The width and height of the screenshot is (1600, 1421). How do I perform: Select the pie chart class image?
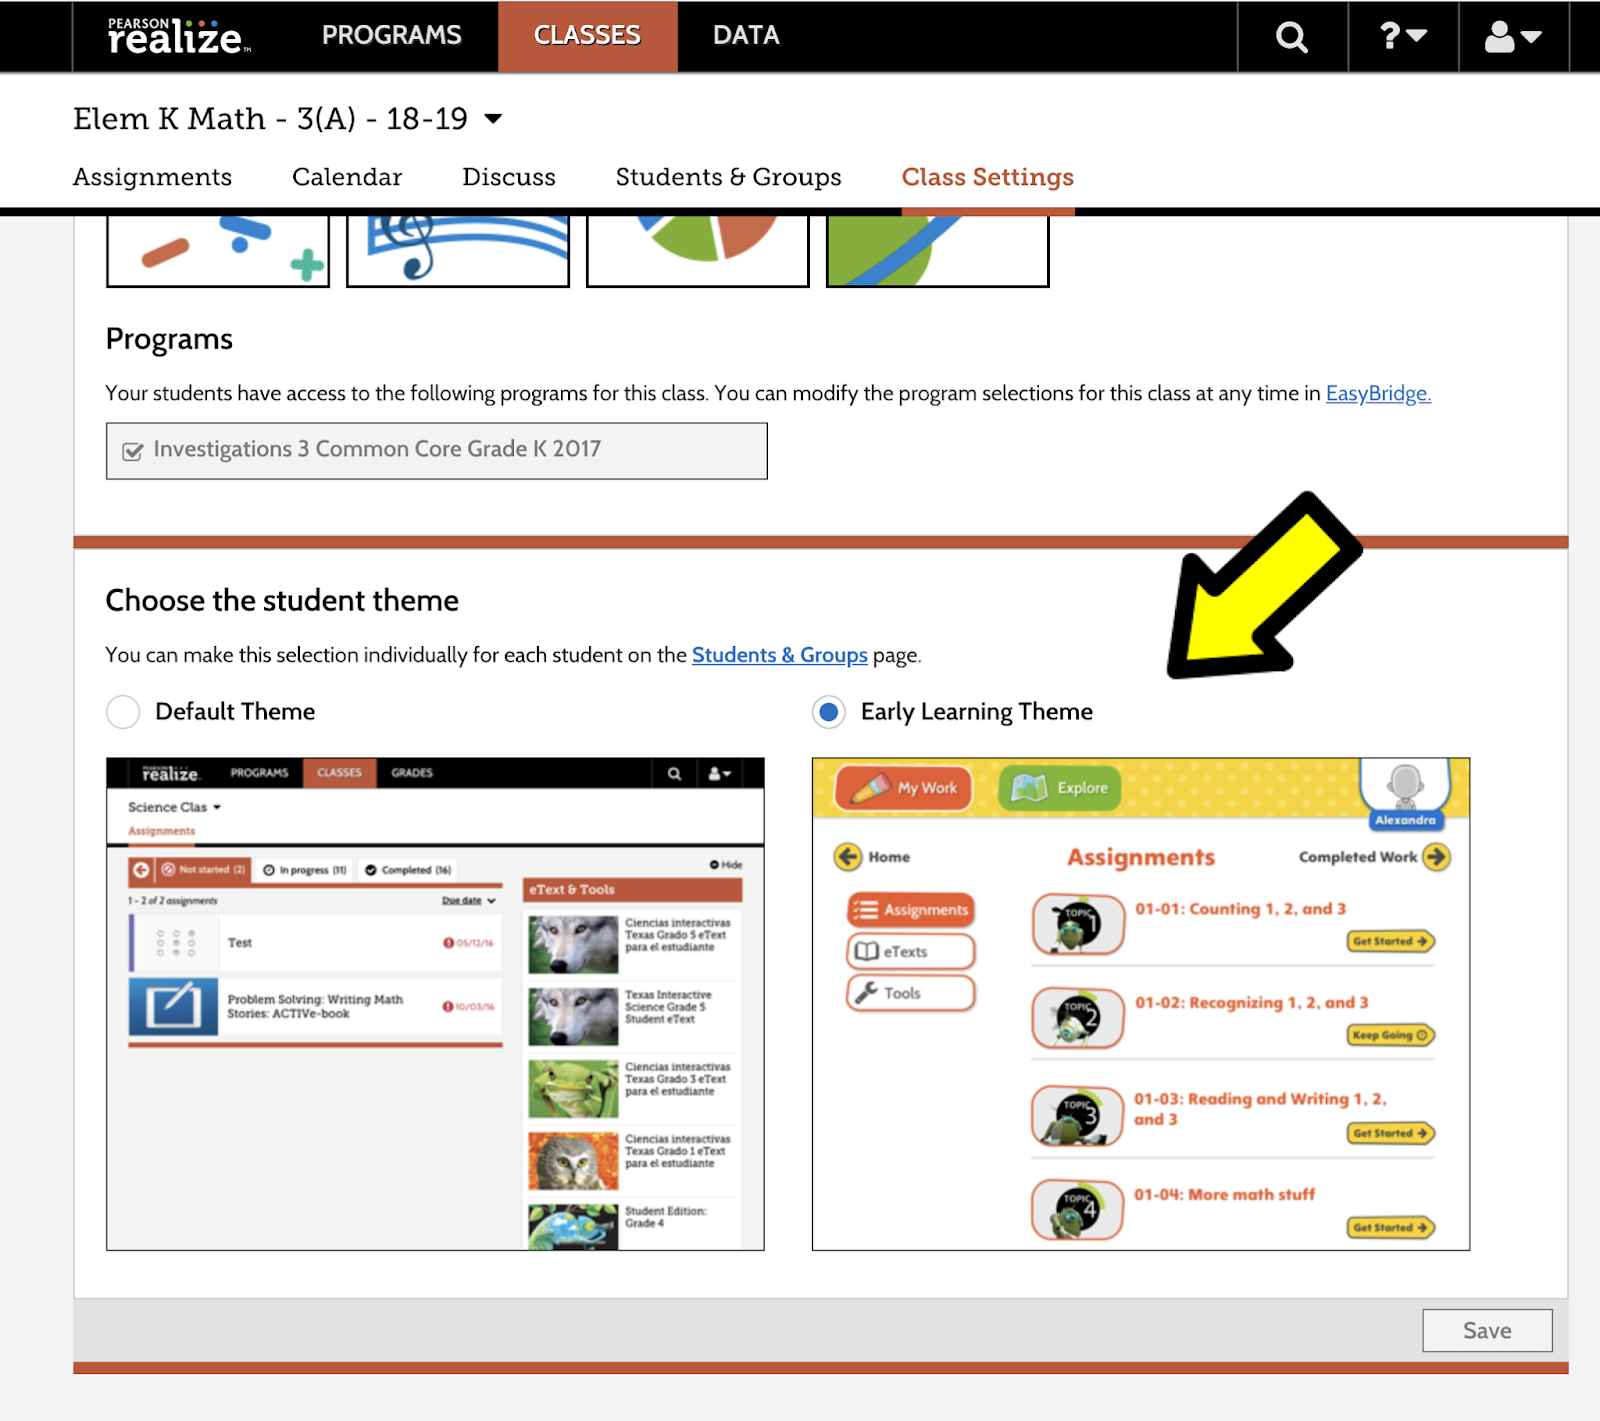[698, 251]
